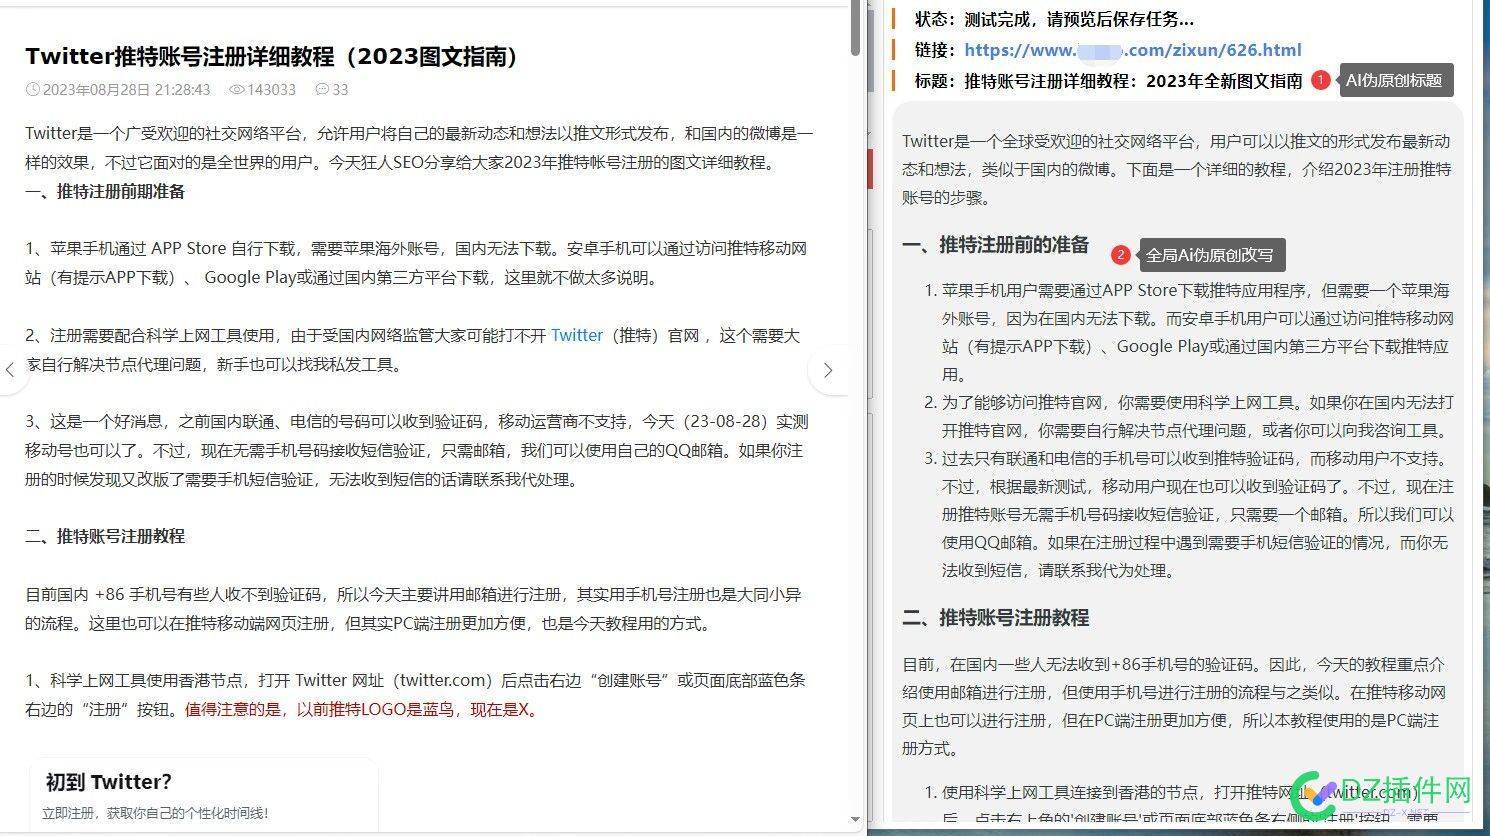Click the clock icon beside the post date
This screenshot has width=1490, height=836.
(x=33, y=90)
